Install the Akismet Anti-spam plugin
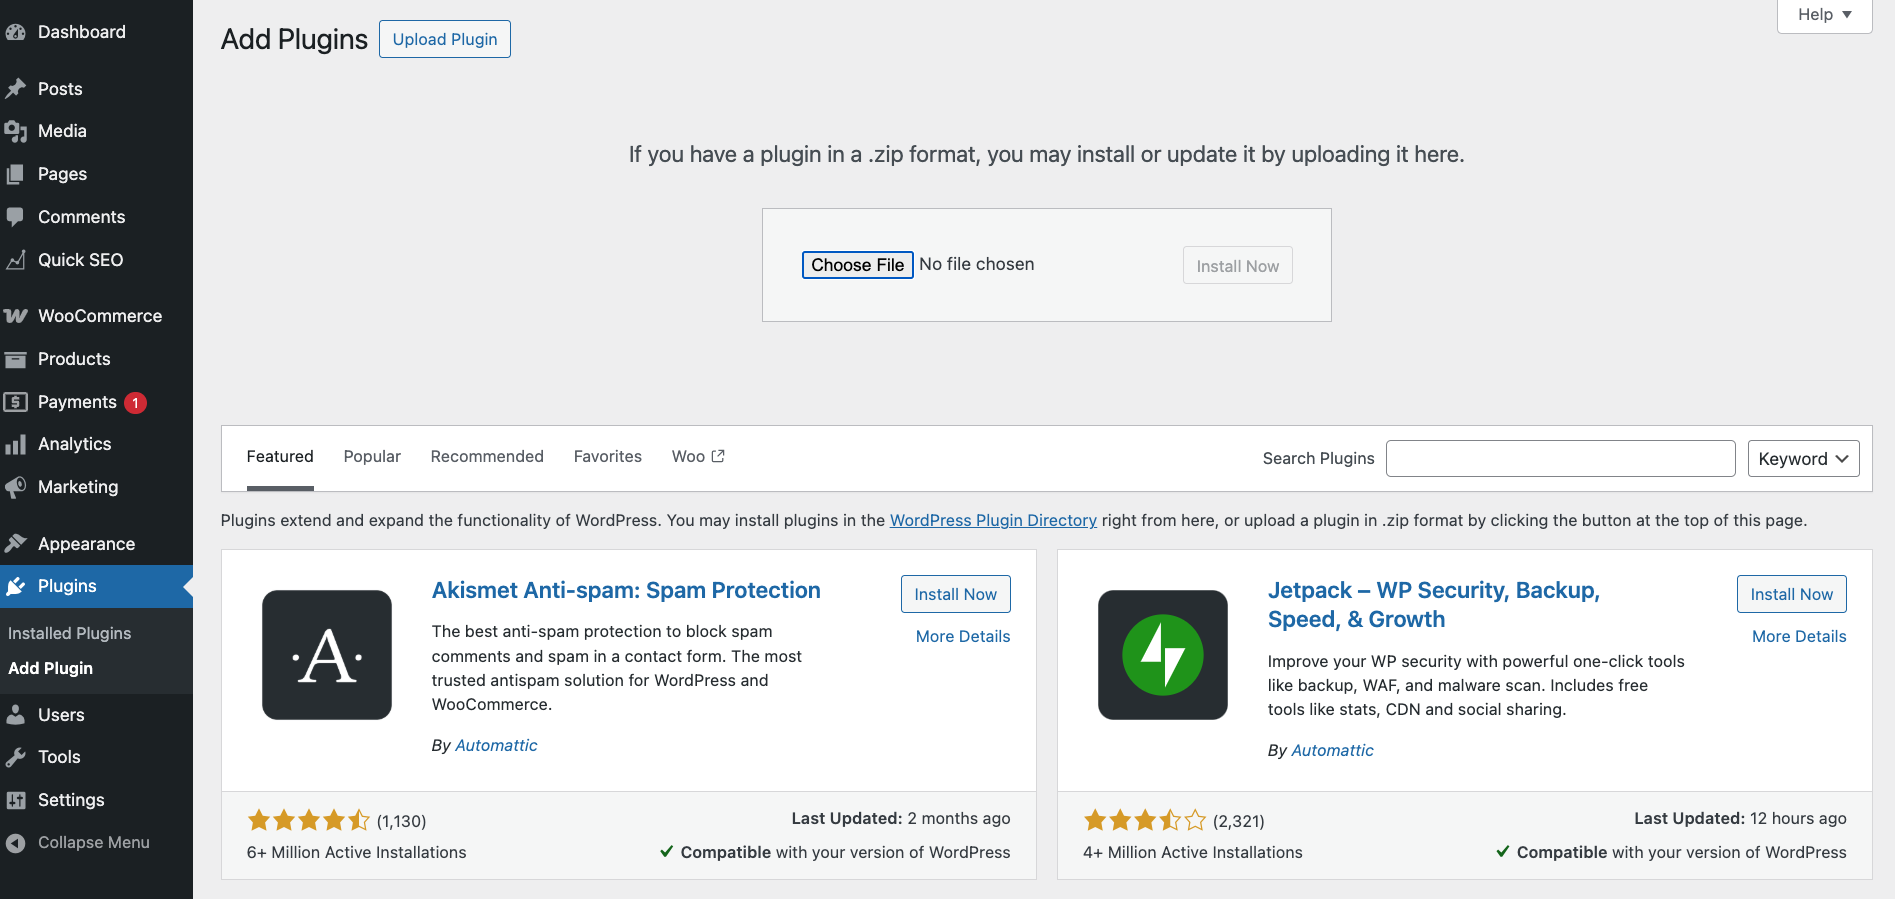 click(x=956, y=594)
